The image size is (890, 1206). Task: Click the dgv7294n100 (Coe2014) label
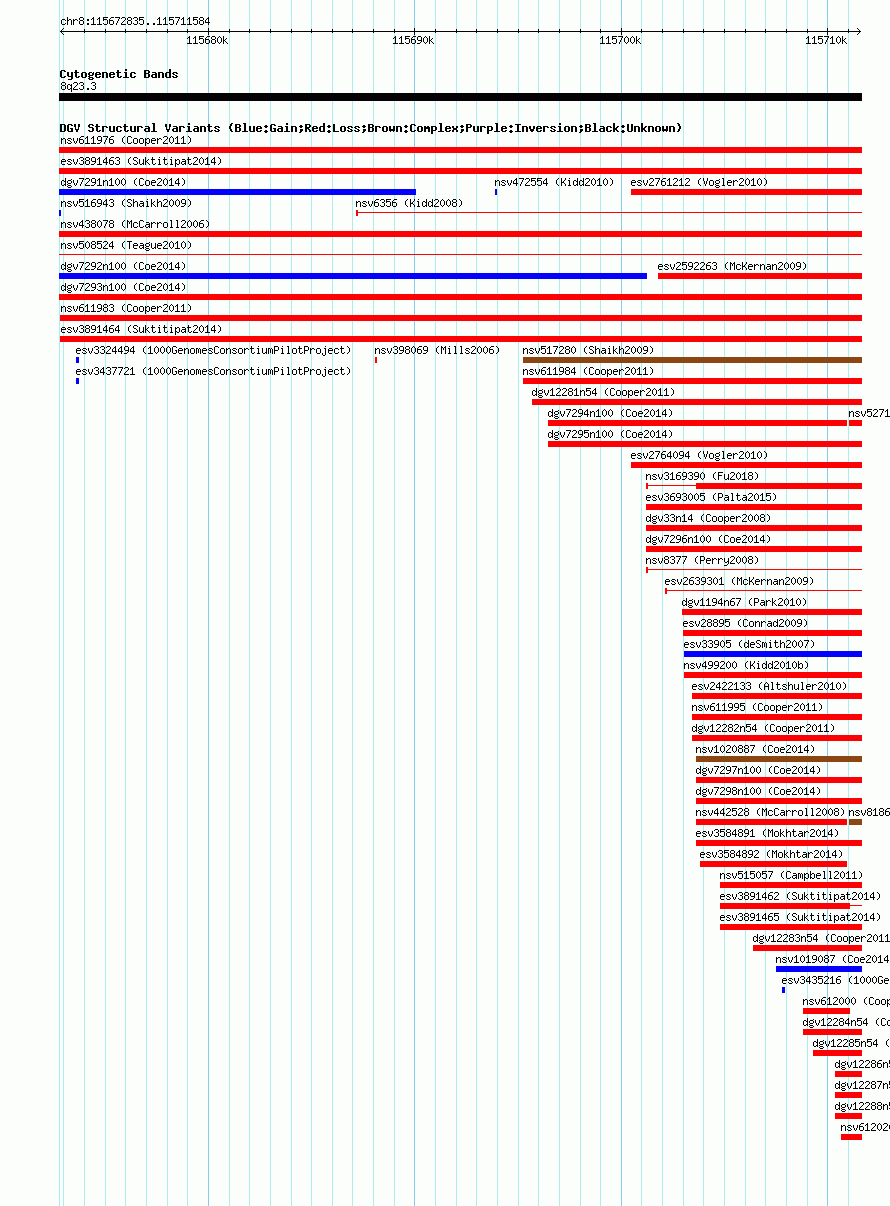[x=610, y=413]
